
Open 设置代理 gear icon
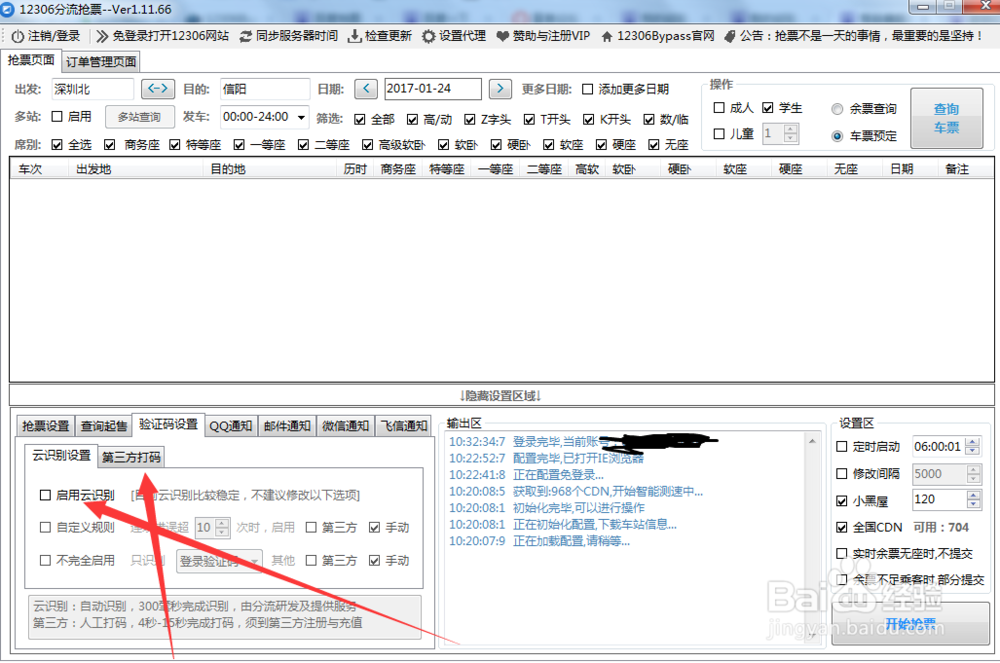[429, 36]
